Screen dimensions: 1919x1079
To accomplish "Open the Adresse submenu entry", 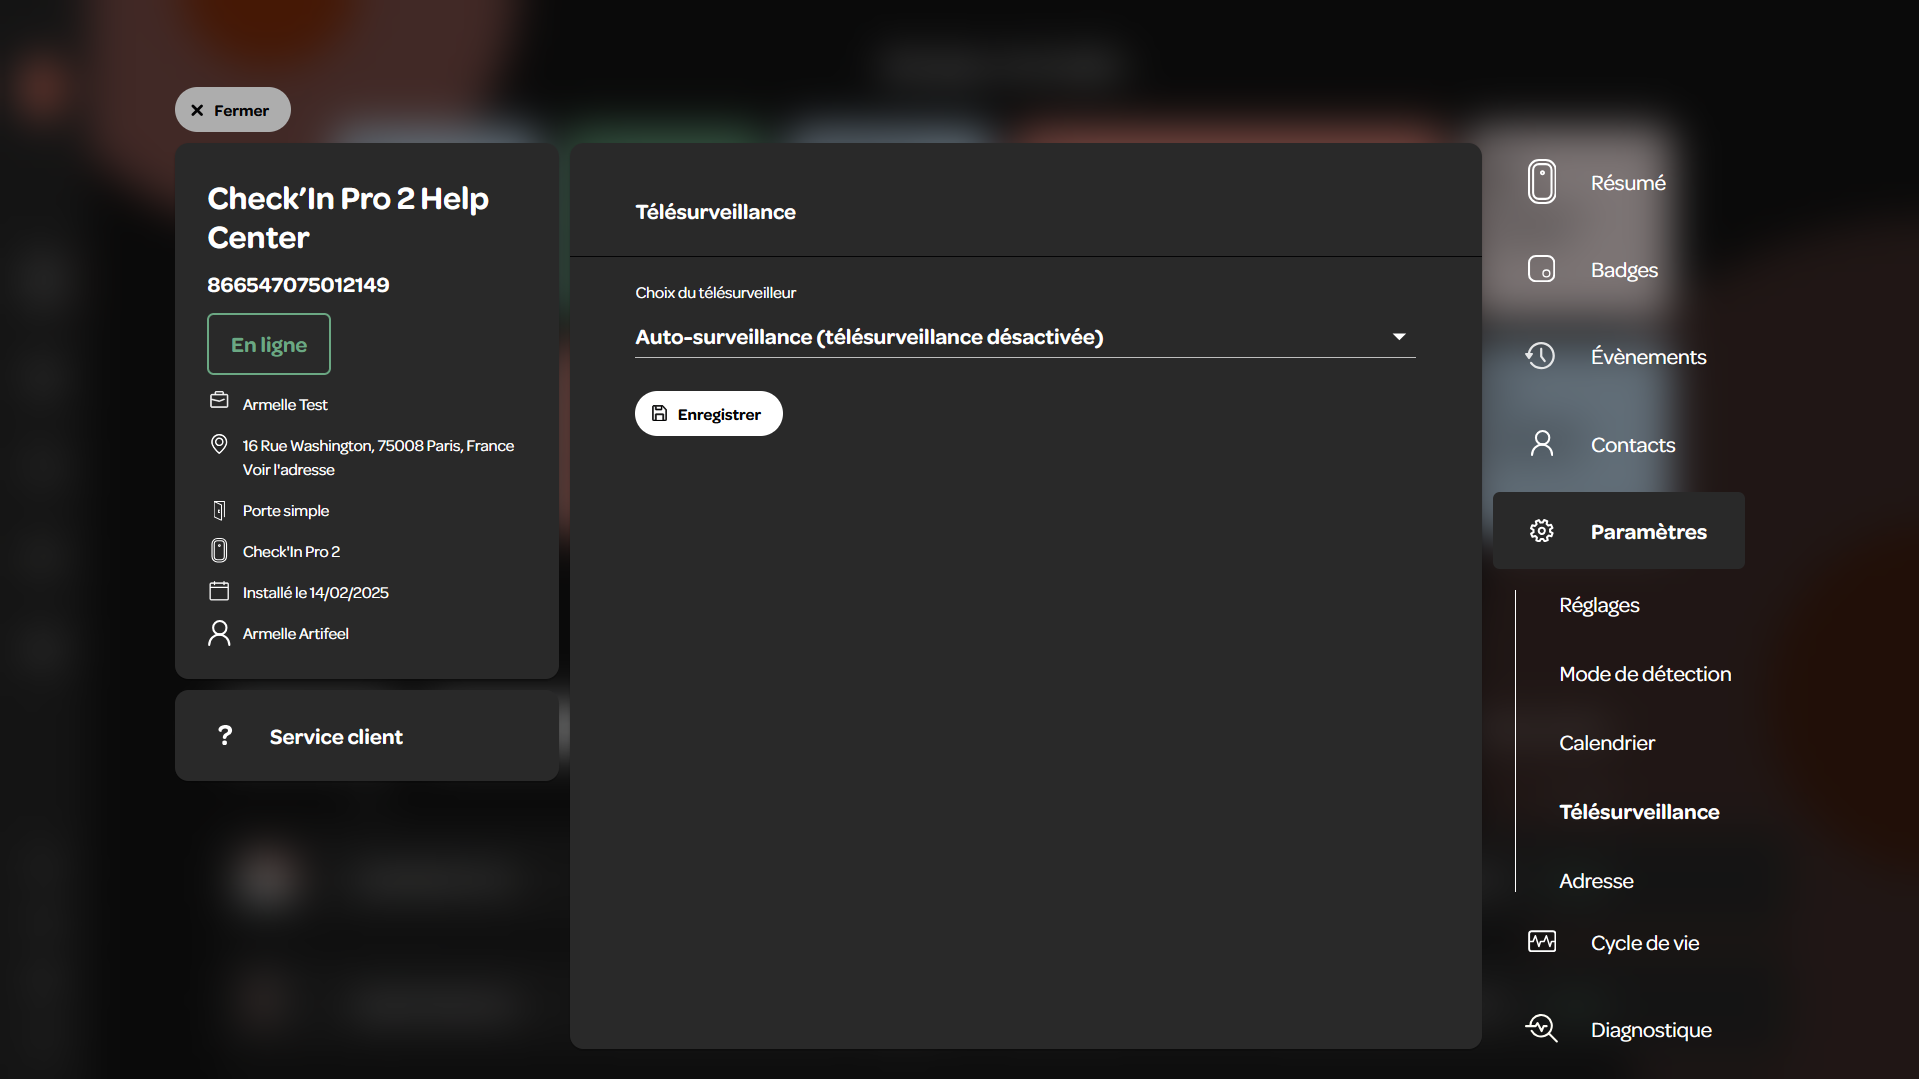I will (x=1596, y=881).
